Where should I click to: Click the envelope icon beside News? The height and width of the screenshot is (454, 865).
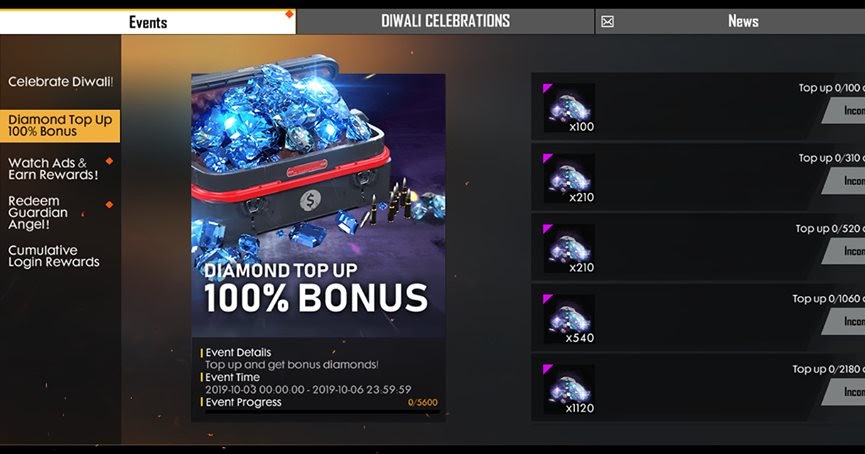point(607,22)
